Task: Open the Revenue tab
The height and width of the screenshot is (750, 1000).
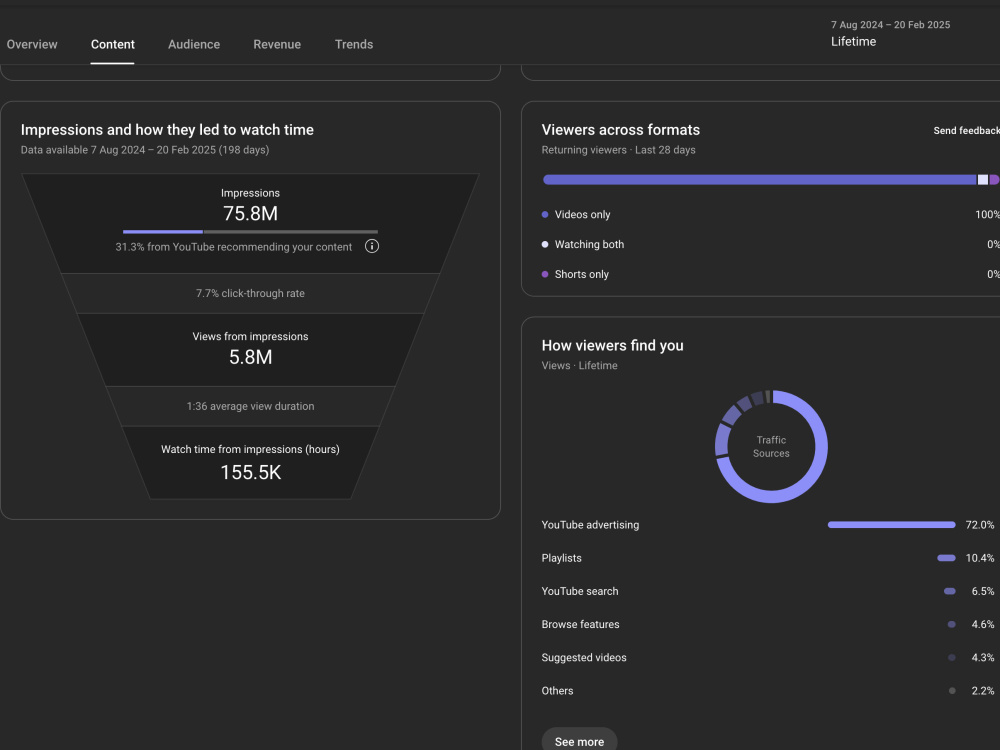Action: [277, 44]
